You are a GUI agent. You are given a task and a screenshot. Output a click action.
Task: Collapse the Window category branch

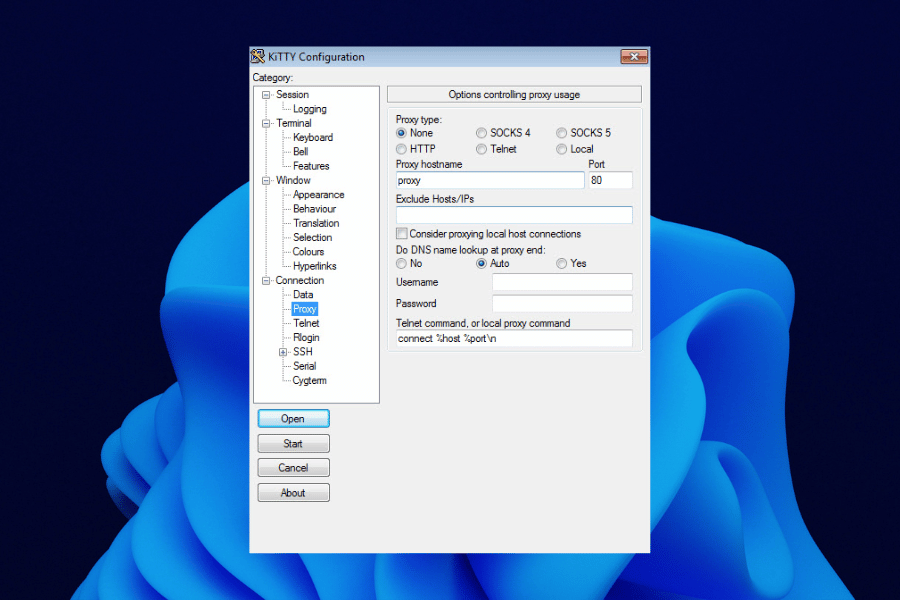click(x=264, y=180)
